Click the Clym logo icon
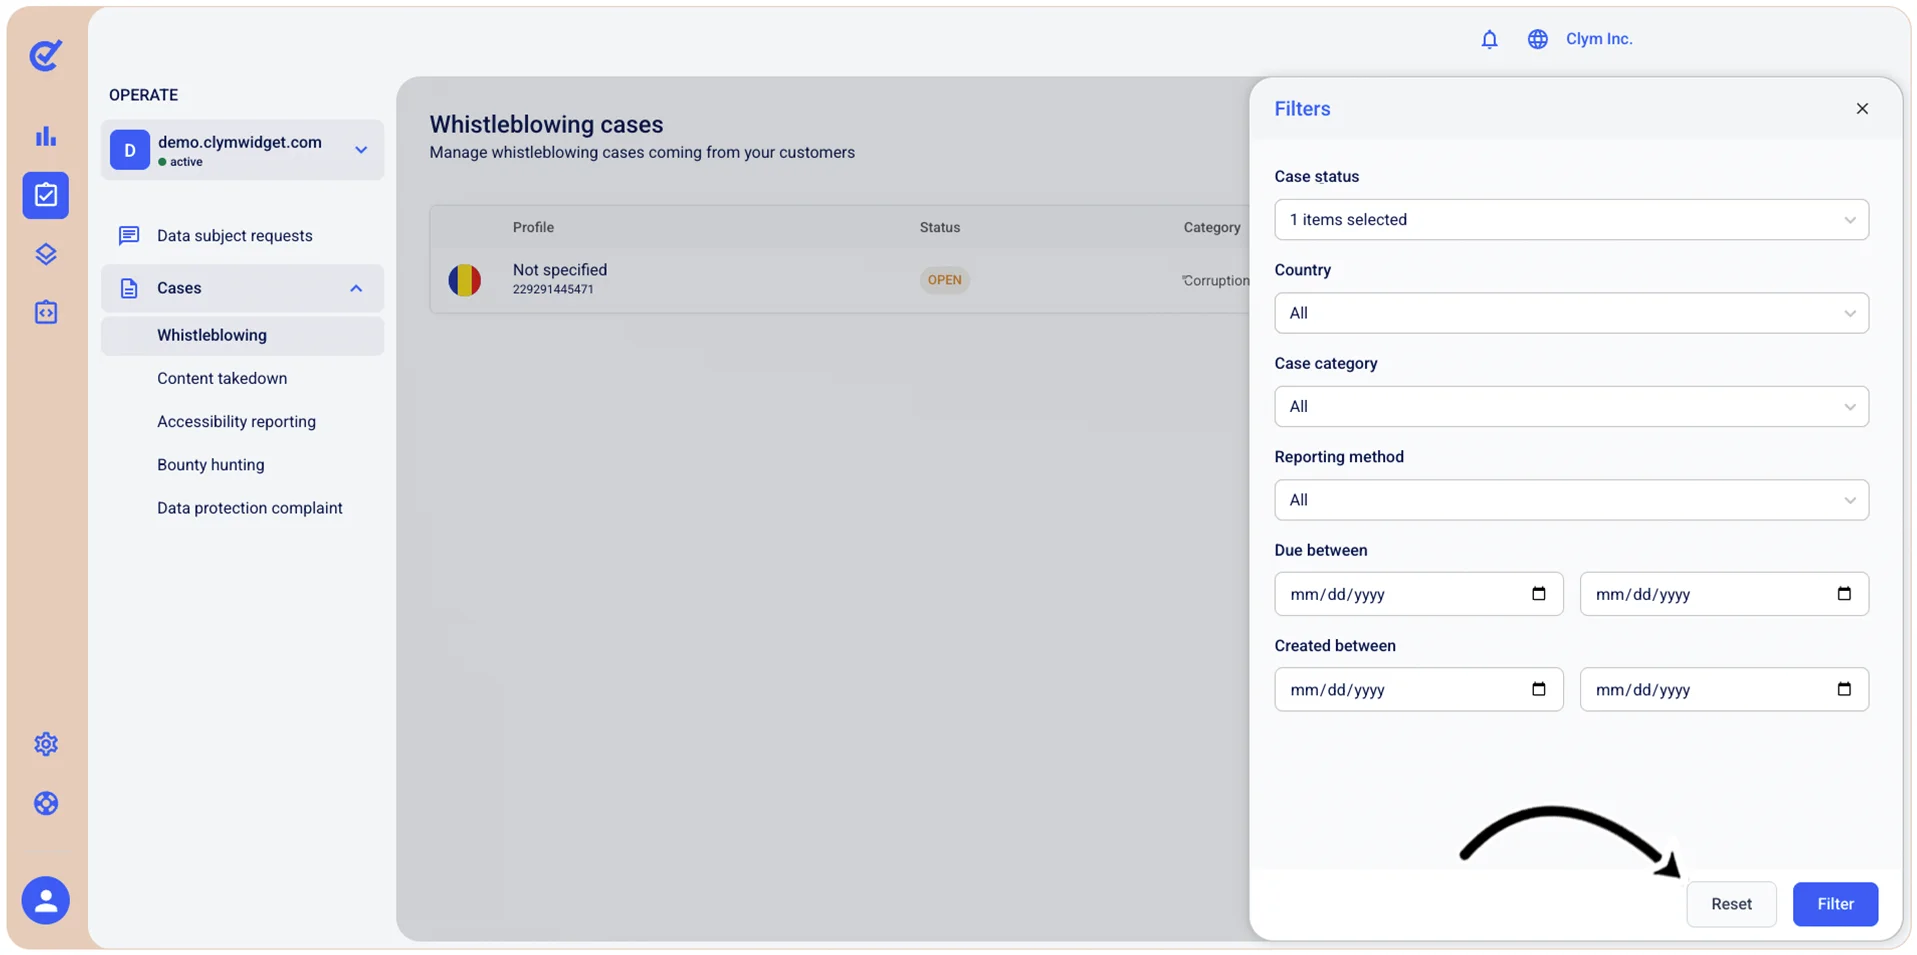The width and height of the screenshot is (1917, 955). (x=46, y=55)
